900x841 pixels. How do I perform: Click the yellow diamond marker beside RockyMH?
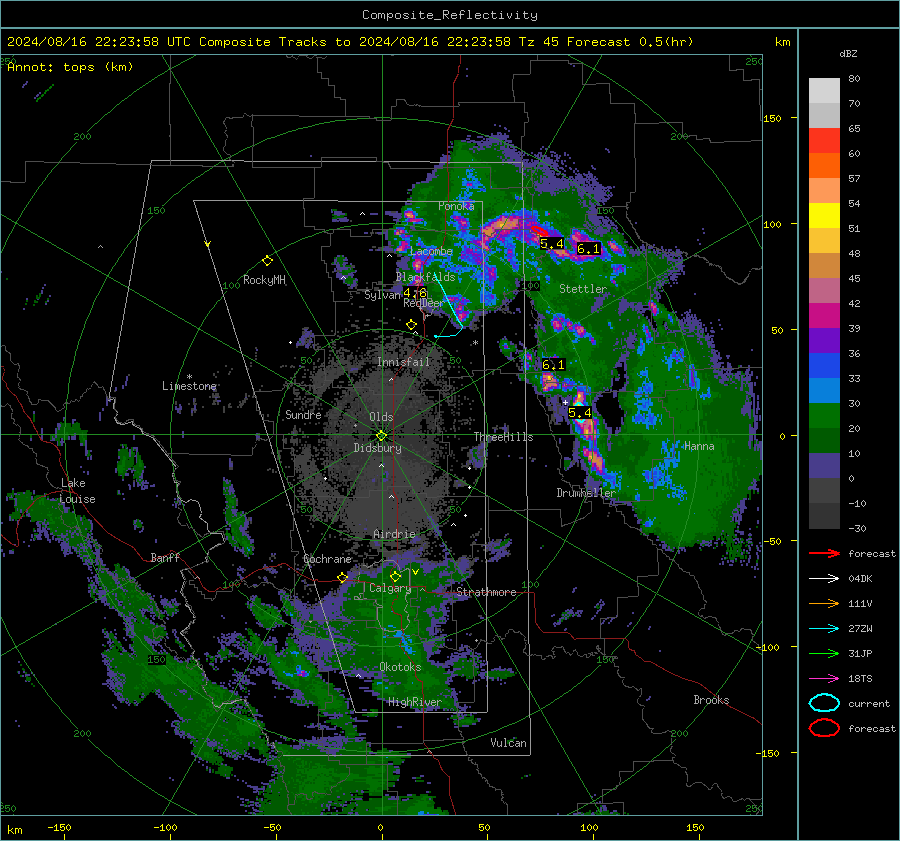267,261
